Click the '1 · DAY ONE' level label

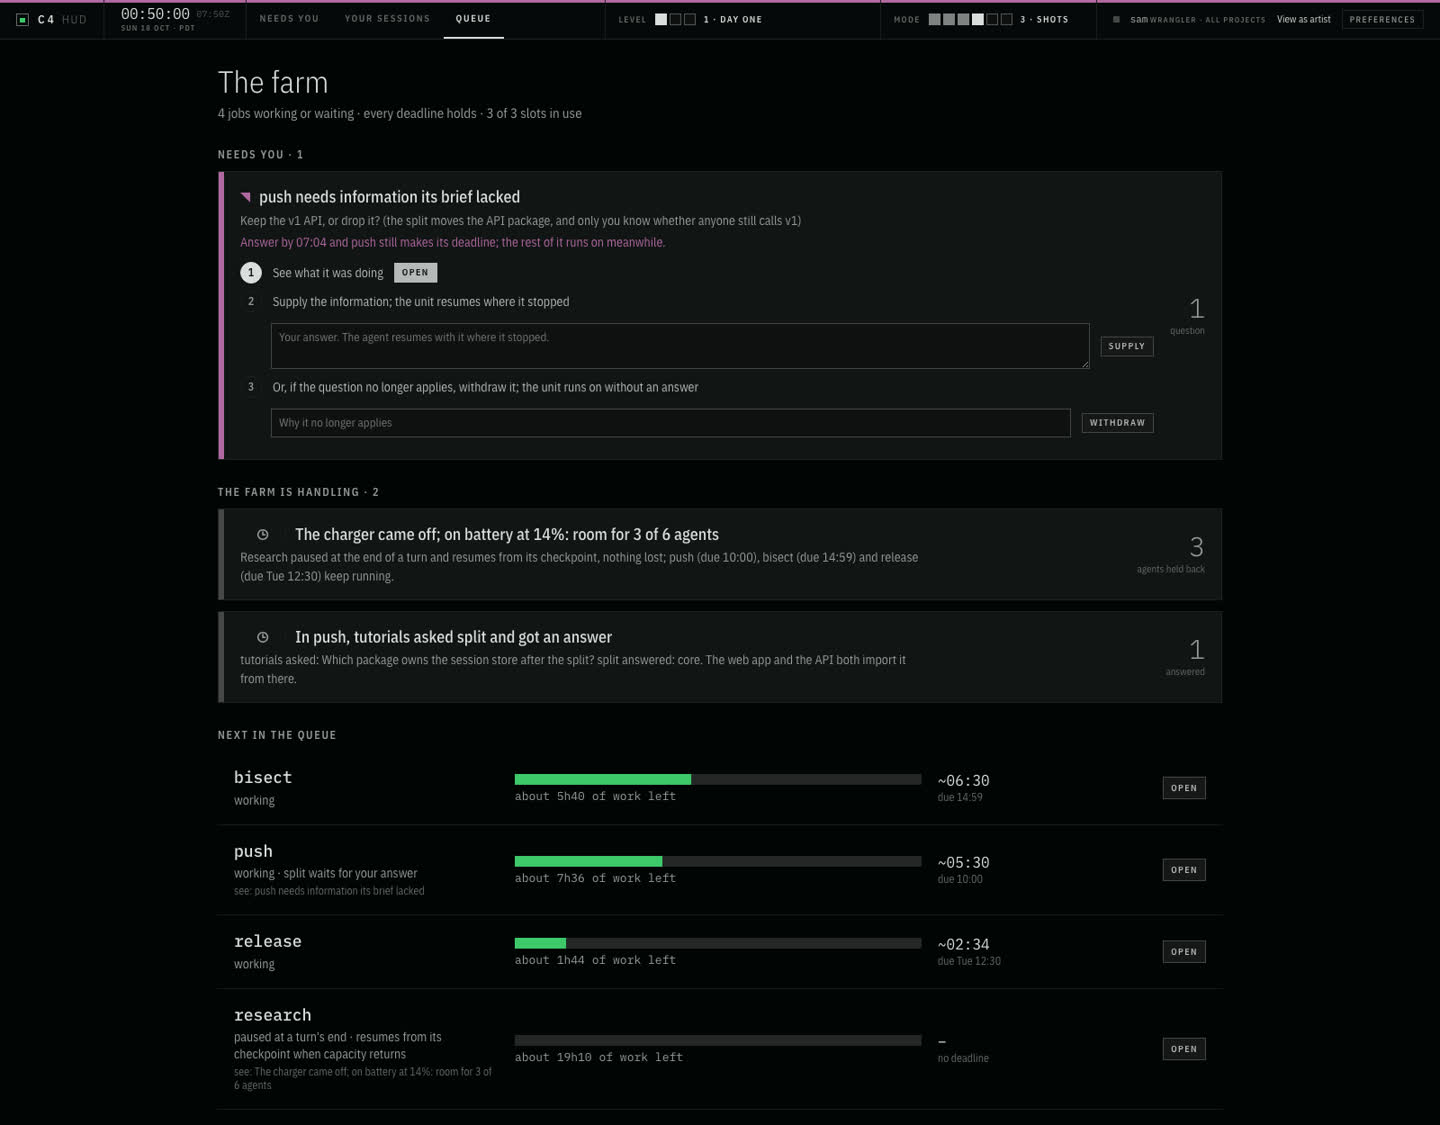click(x=733, y=19)
